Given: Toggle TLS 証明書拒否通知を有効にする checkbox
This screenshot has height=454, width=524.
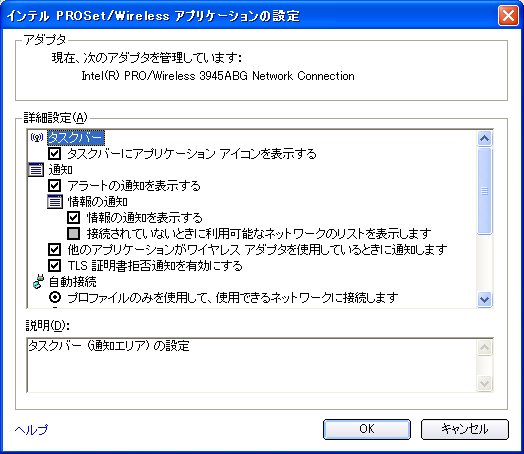Looking at the screenshot, I should pos(54,266).
